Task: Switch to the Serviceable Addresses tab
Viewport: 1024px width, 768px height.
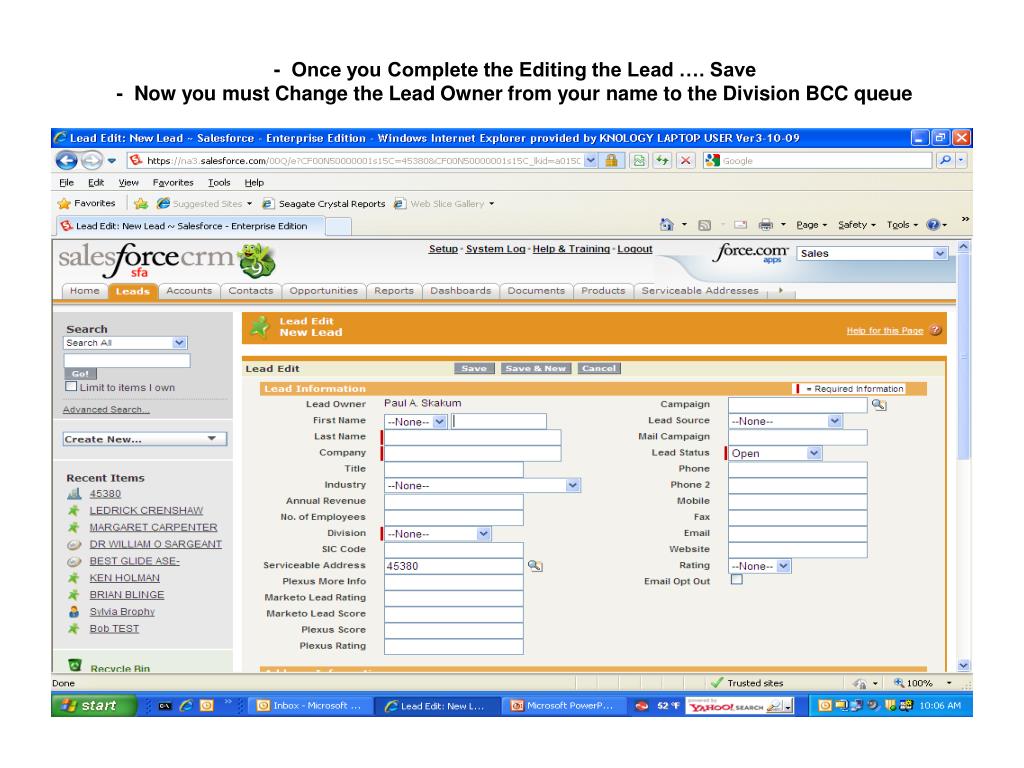Action: (x=700, y=291)
